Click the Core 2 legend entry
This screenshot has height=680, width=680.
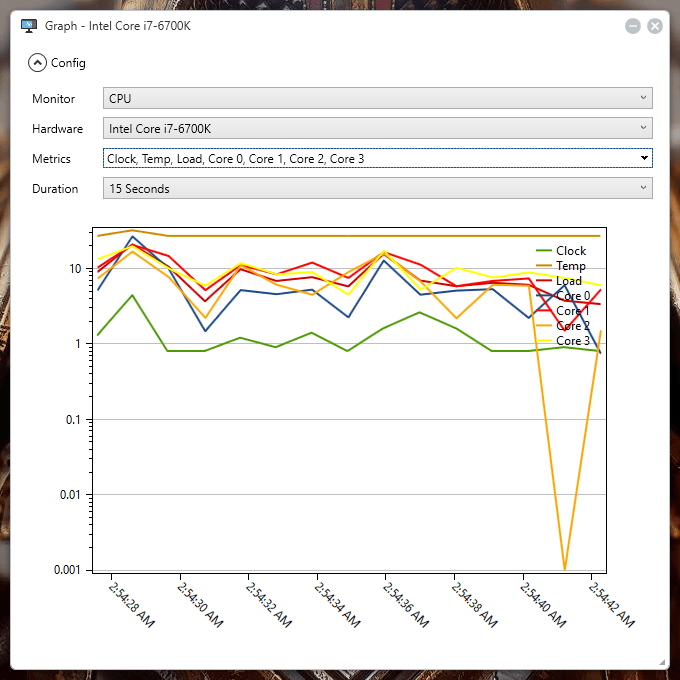[563, 326]
